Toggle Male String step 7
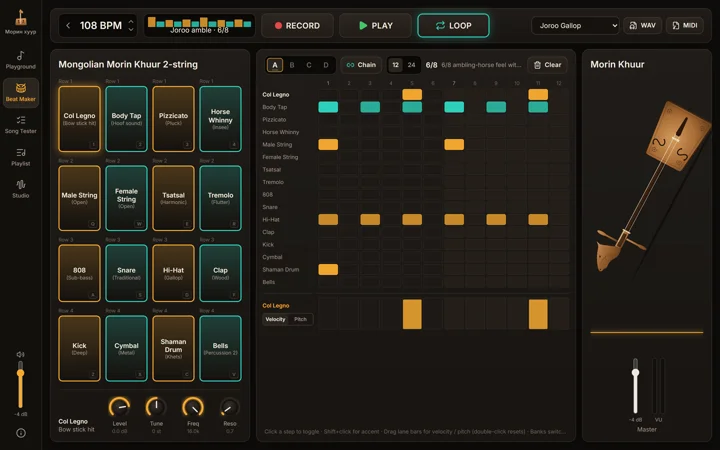 point(454,145)
